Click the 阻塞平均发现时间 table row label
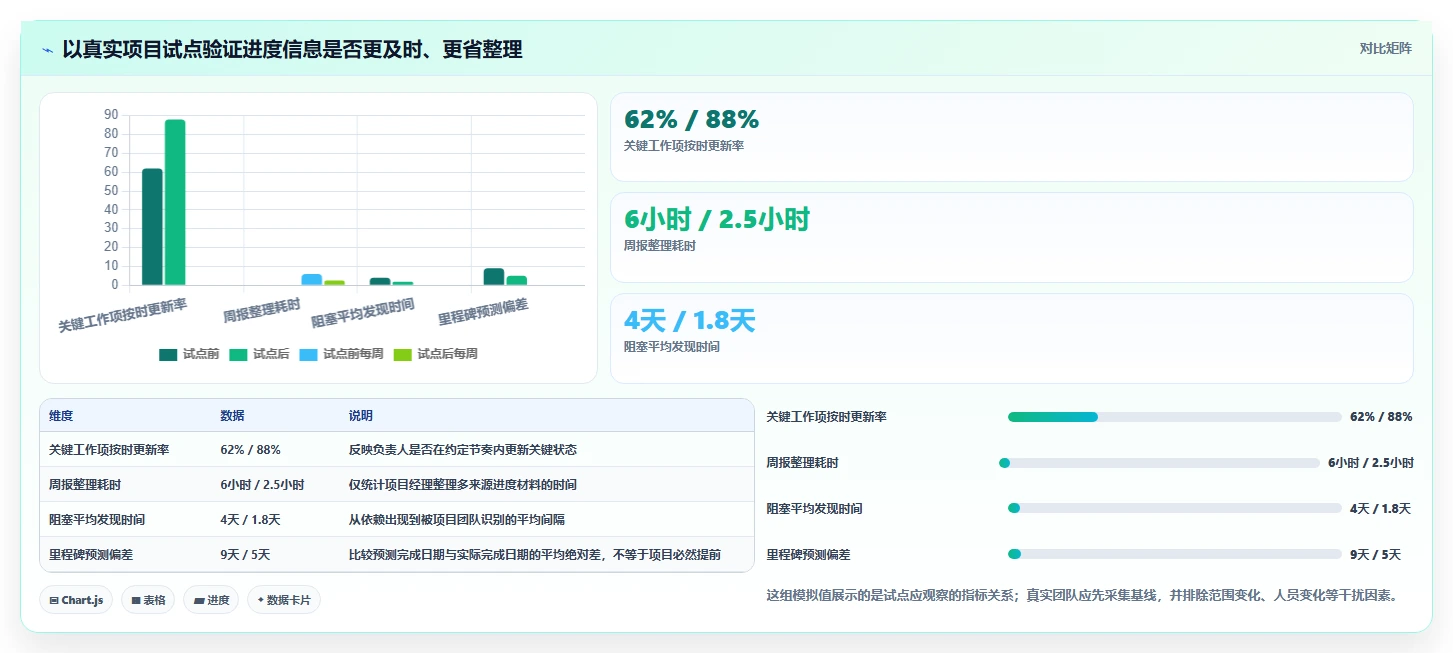The image size is (1453, 653). tap(97, 520)
